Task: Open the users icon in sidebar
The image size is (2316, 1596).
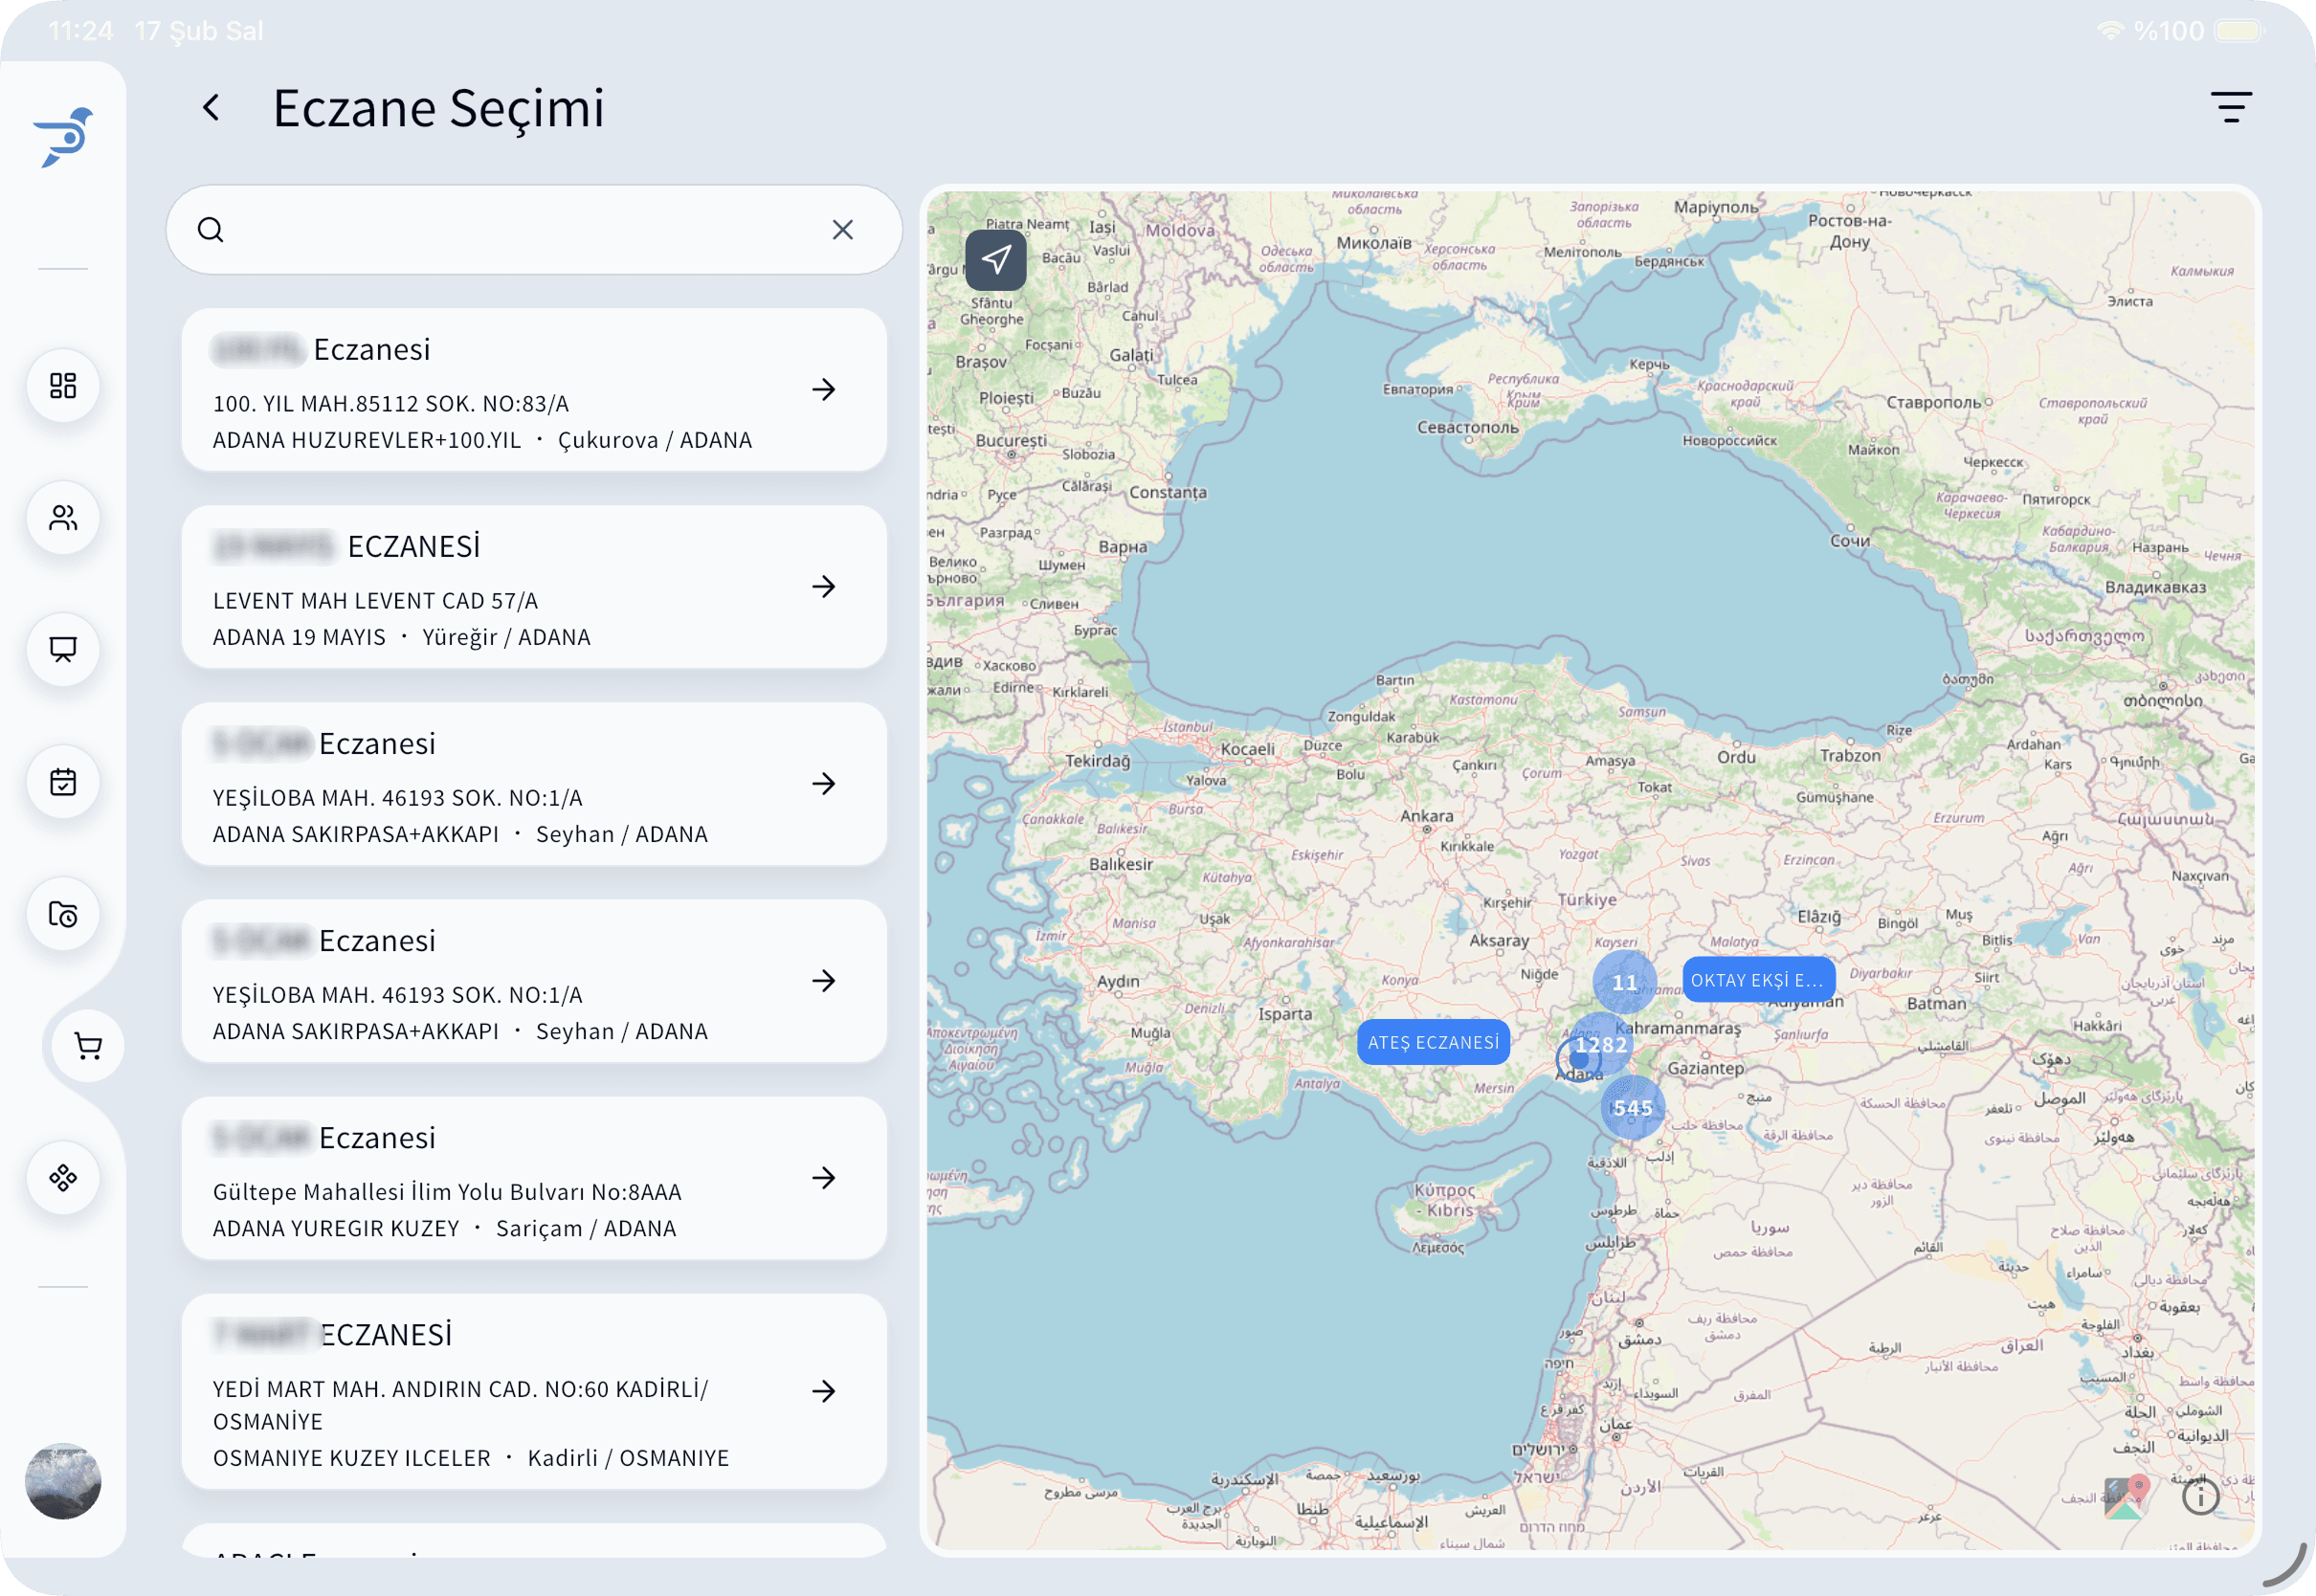Action: click(63, 518)
